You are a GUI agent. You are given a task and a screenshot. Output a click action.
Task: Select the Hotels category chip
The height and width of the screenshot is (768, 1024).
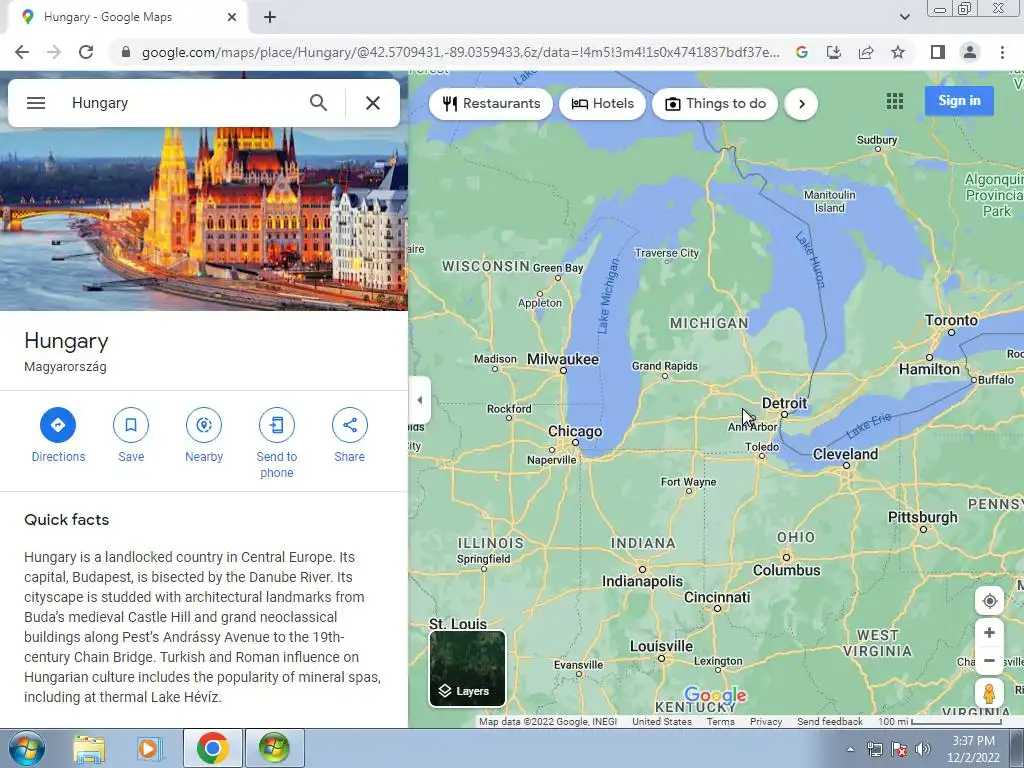click(602, 104)
